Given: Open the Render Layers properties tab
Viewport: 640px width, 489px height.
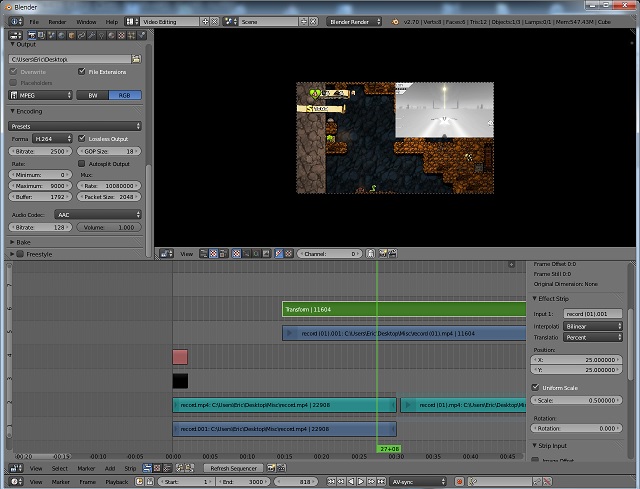Looking at the screenshot, I should point(42,36).
